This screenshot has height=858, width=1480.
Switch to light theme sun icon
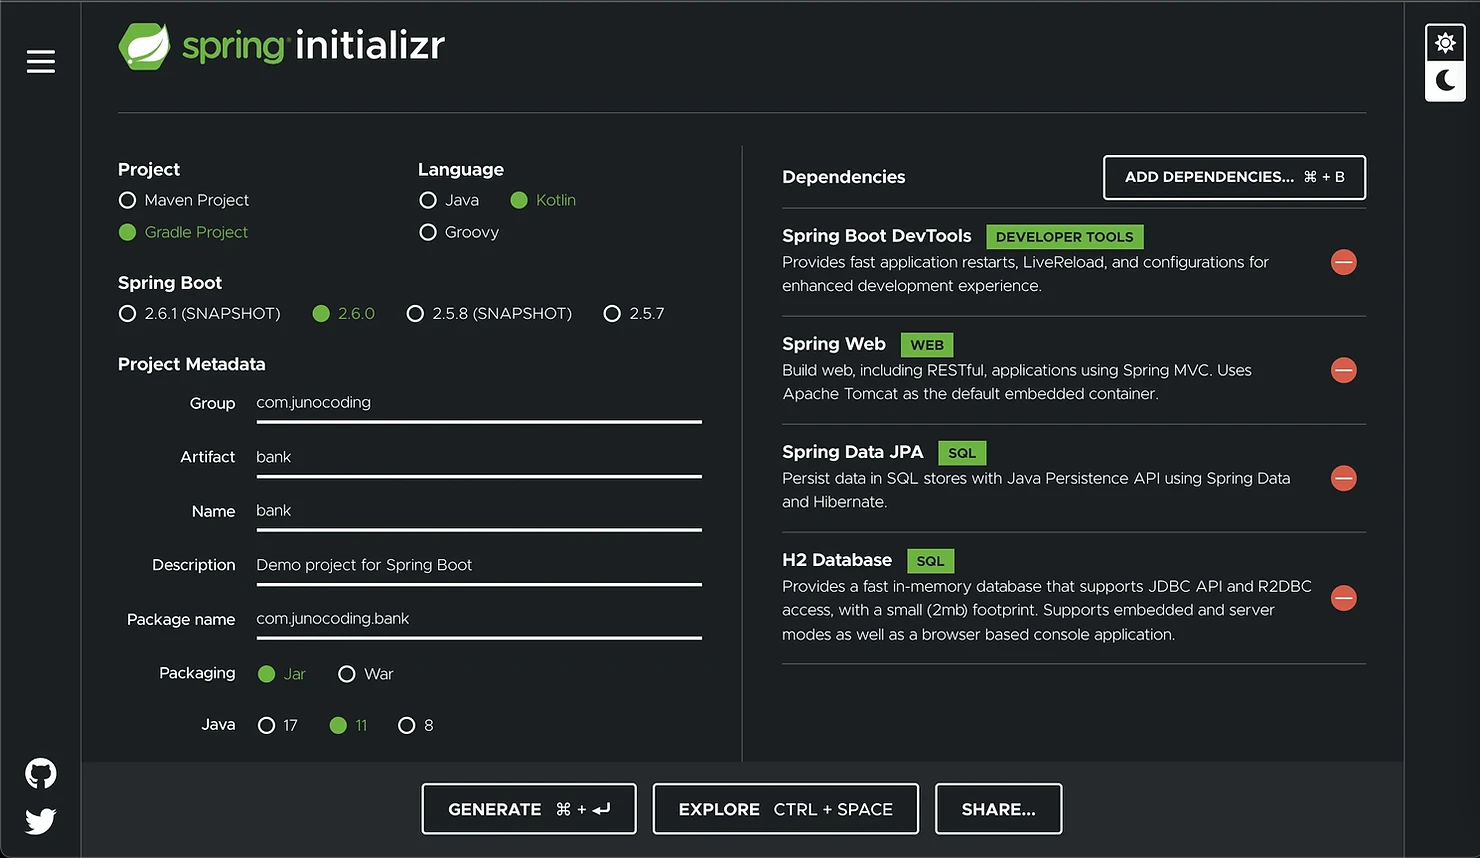(1445, 42)
